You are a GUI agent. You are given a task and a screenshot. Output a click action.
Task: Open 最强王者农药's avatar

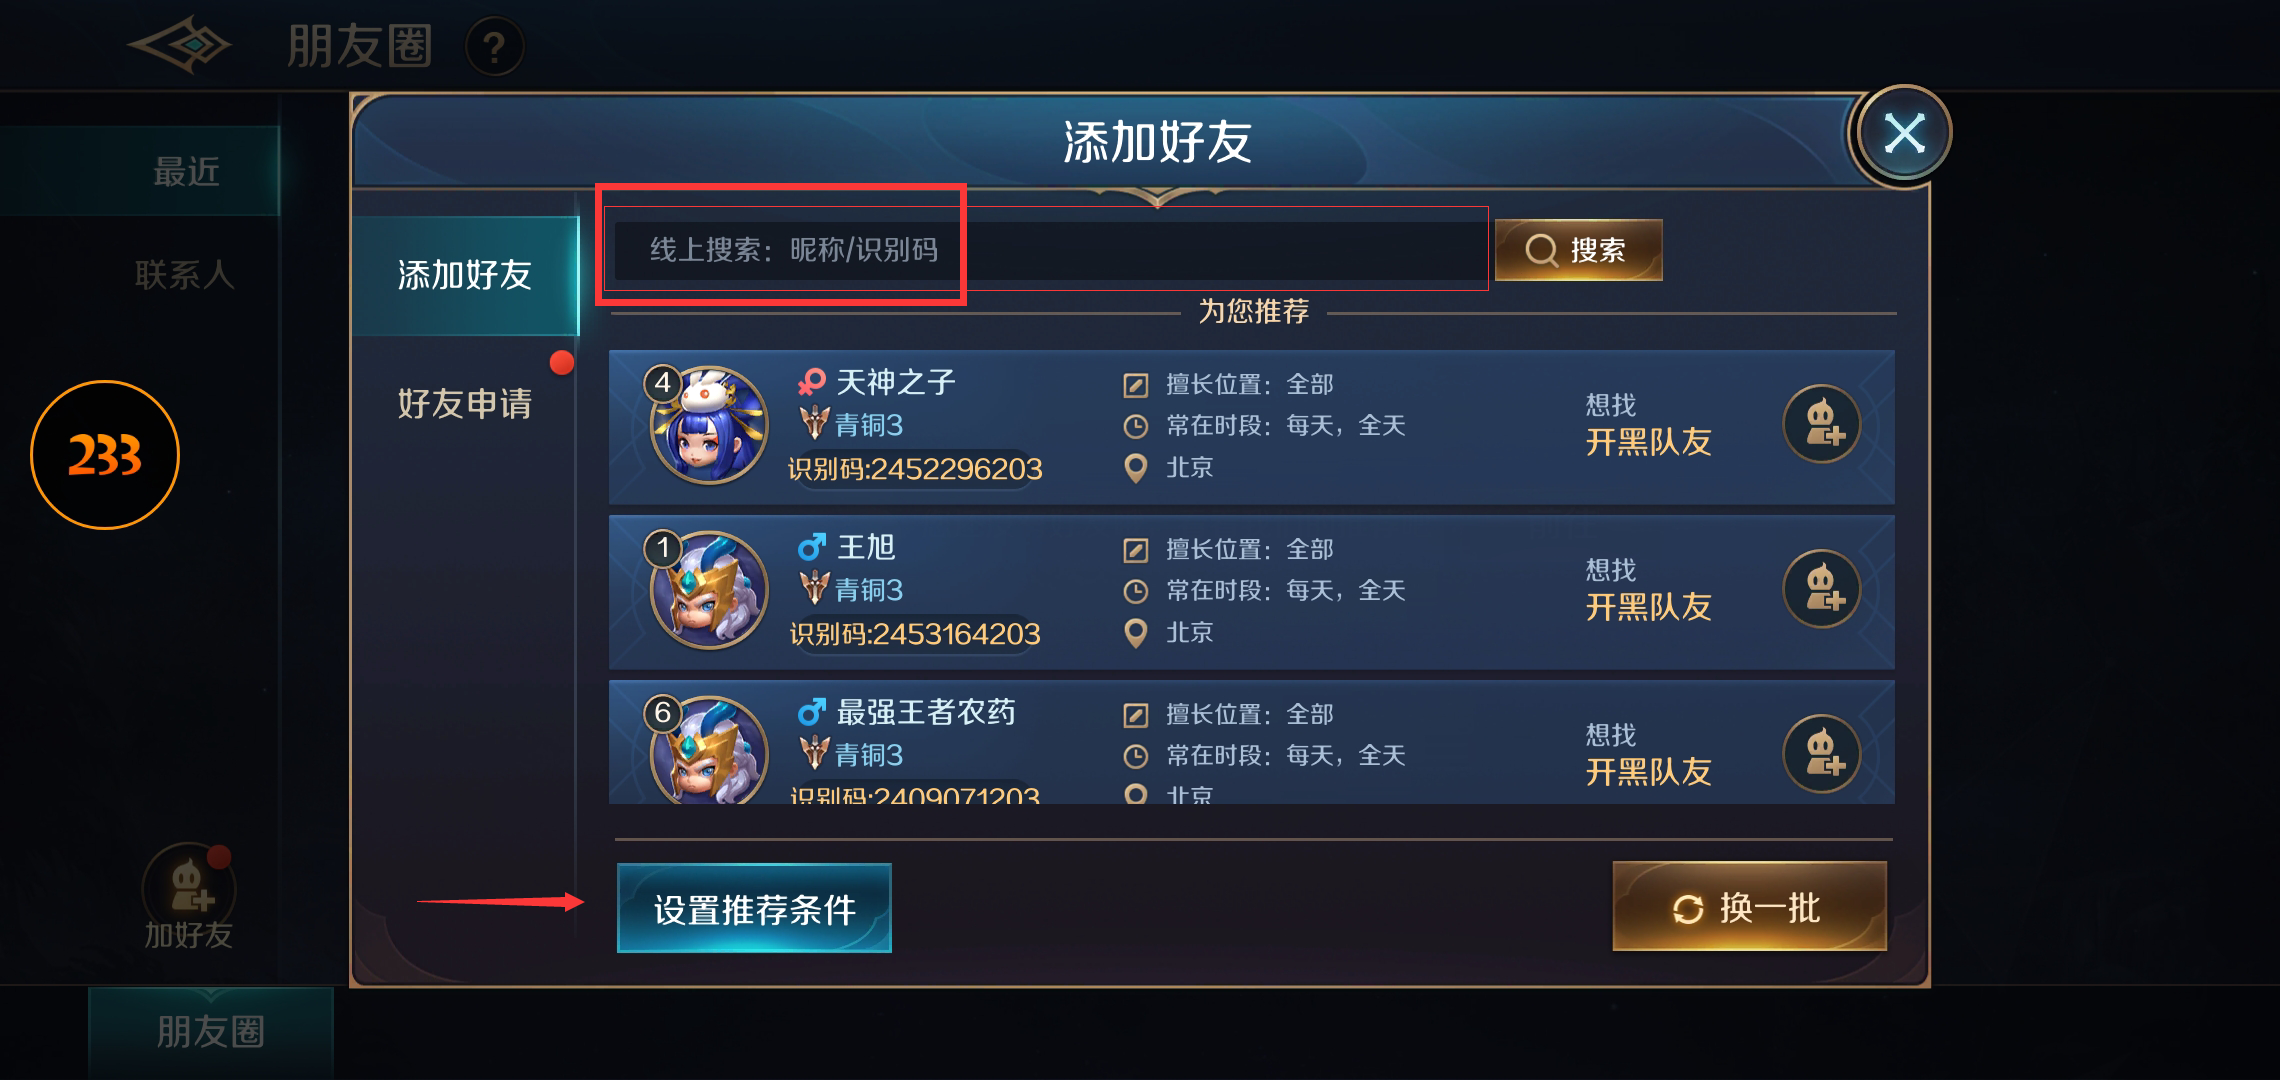click(708, 750)
